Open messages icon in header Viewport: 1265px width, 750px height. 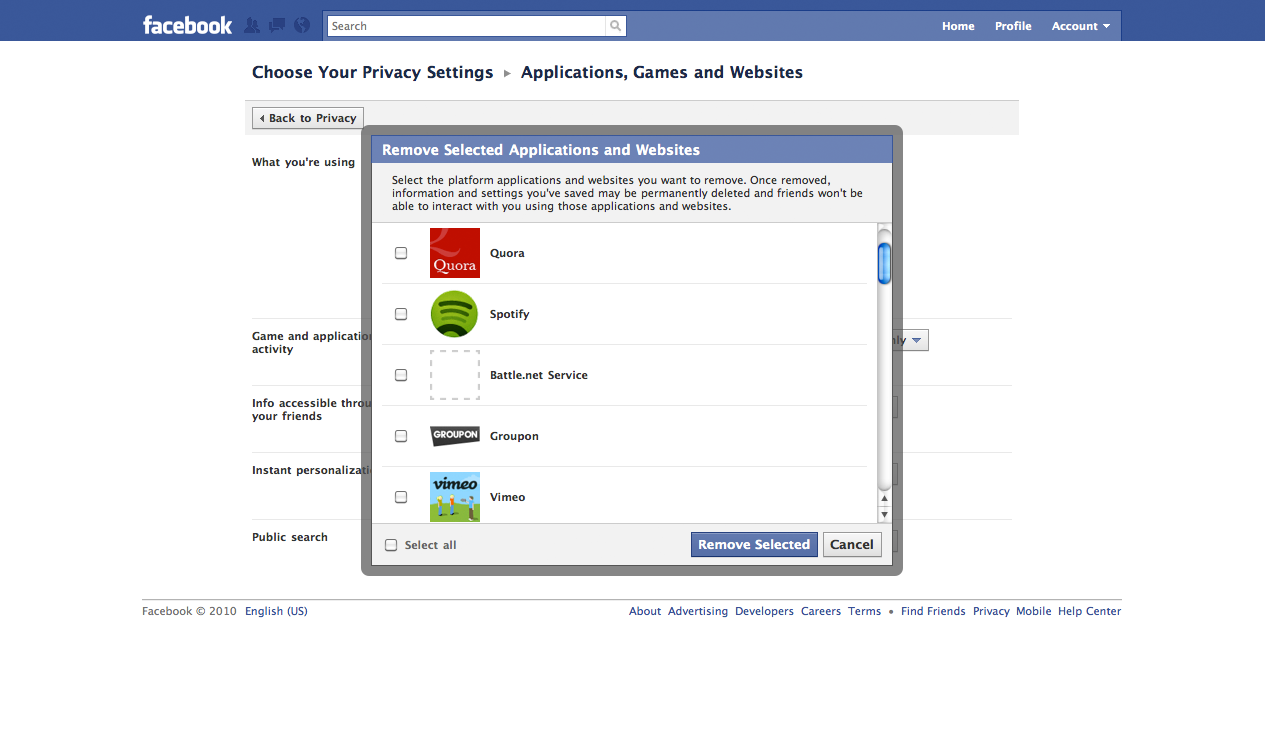coord(277,25)
